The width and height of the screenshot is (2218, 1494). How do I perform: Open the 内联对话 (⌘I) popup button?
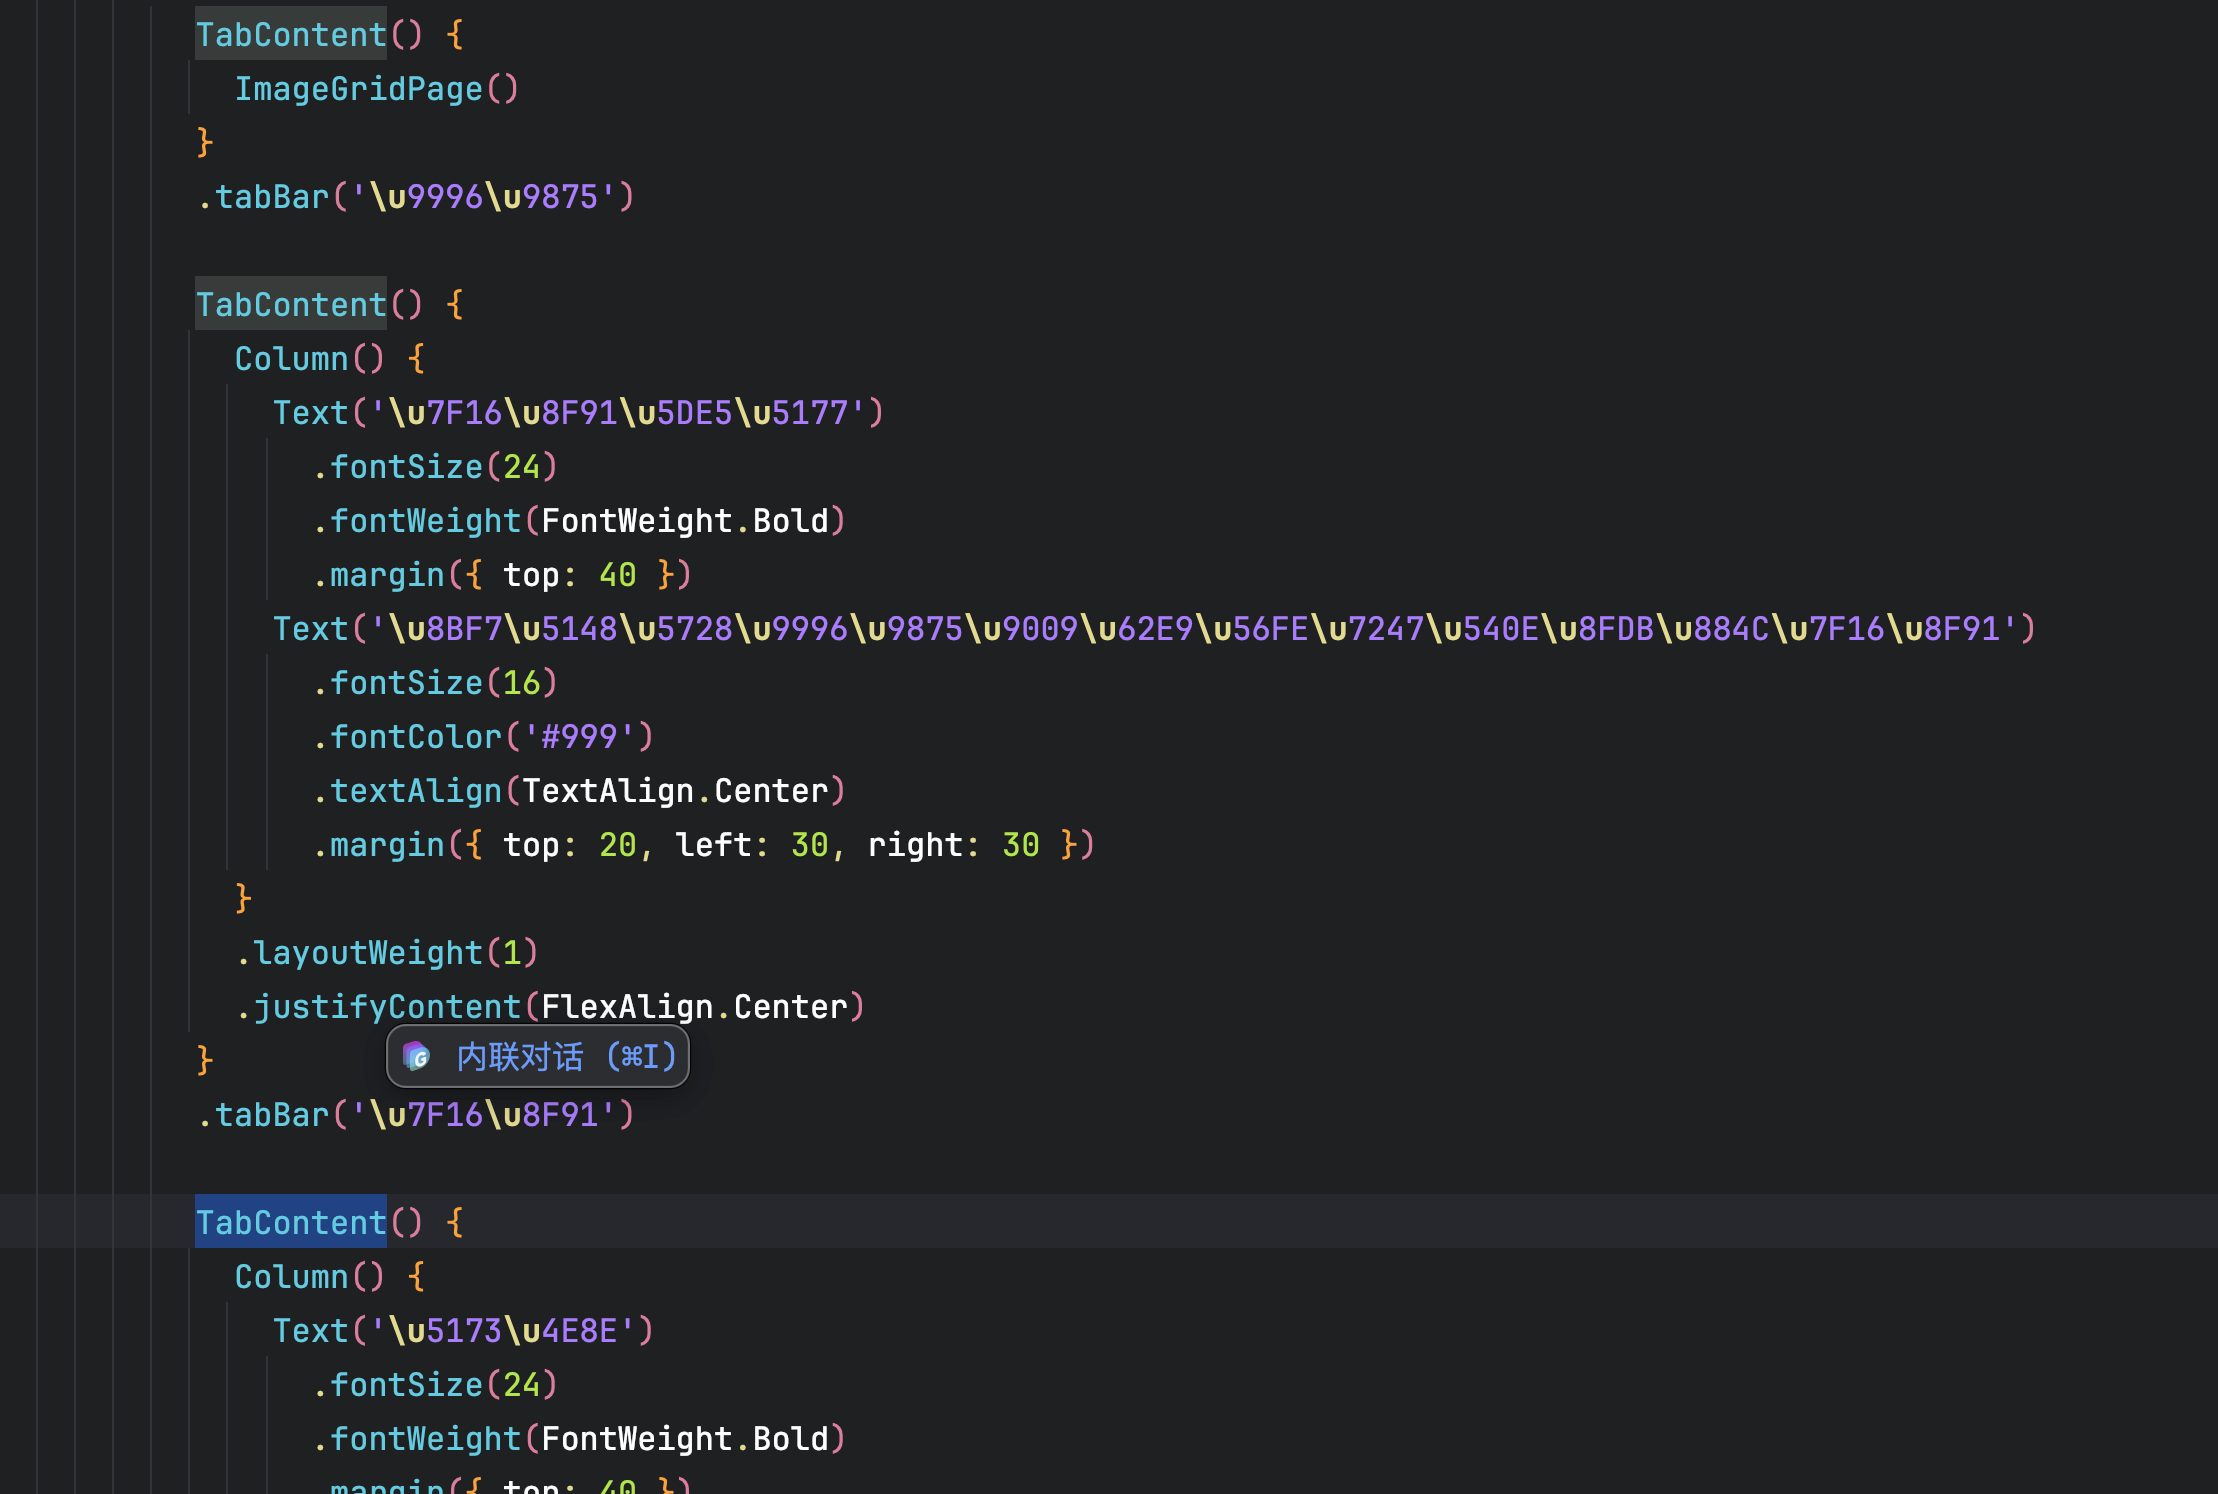click(x=538, y=1057)
